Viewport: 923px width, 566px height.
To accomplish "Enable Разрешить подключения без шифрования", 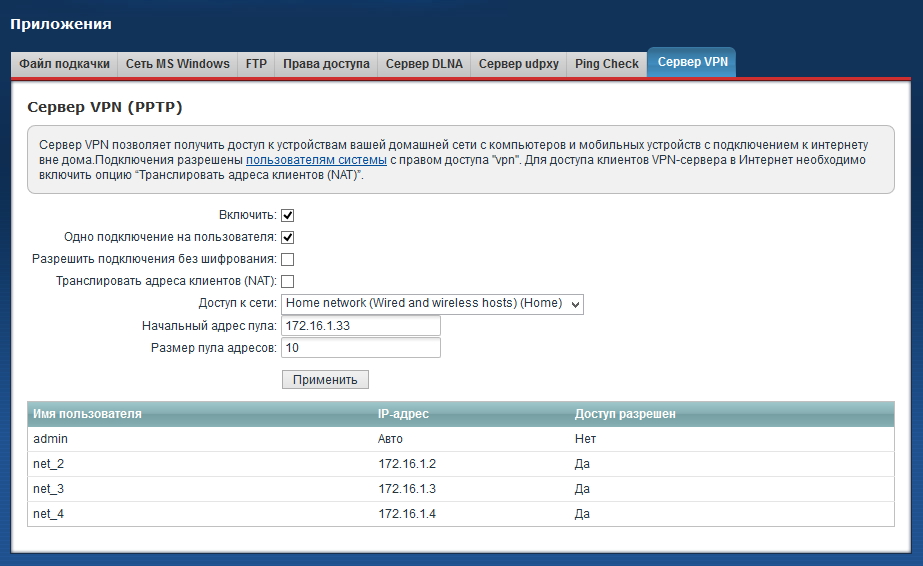I will coord(288,259).
